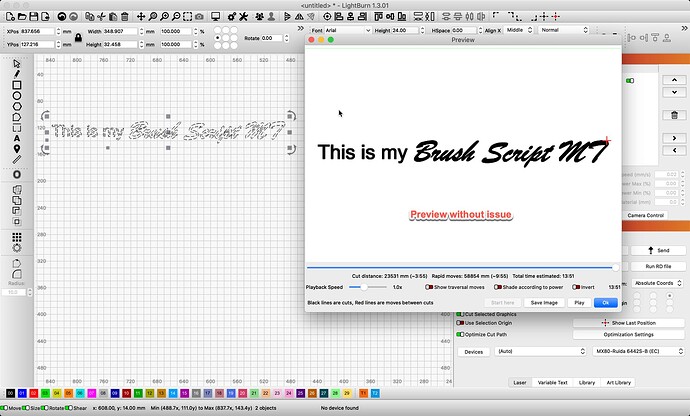690x416 pixels.
Task: Click the Devices button
Action: (473, 352)
